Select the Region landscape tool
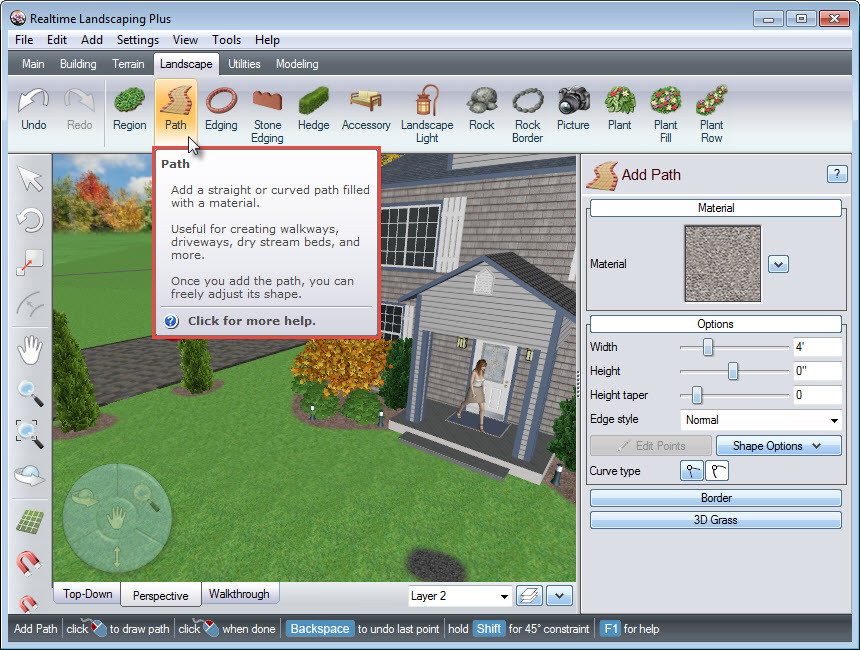The height and width of the screenshot is (650, 860). (129, 109)
